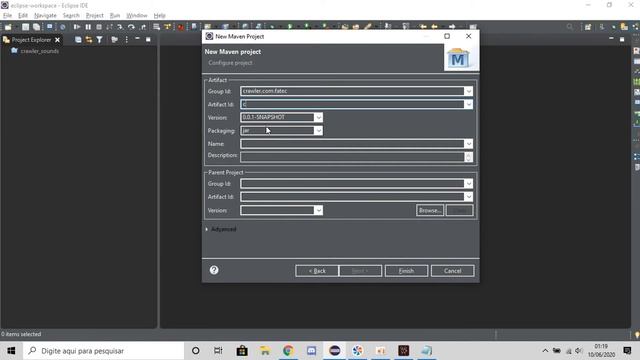Click the Resume debug icon

(77, 27)
